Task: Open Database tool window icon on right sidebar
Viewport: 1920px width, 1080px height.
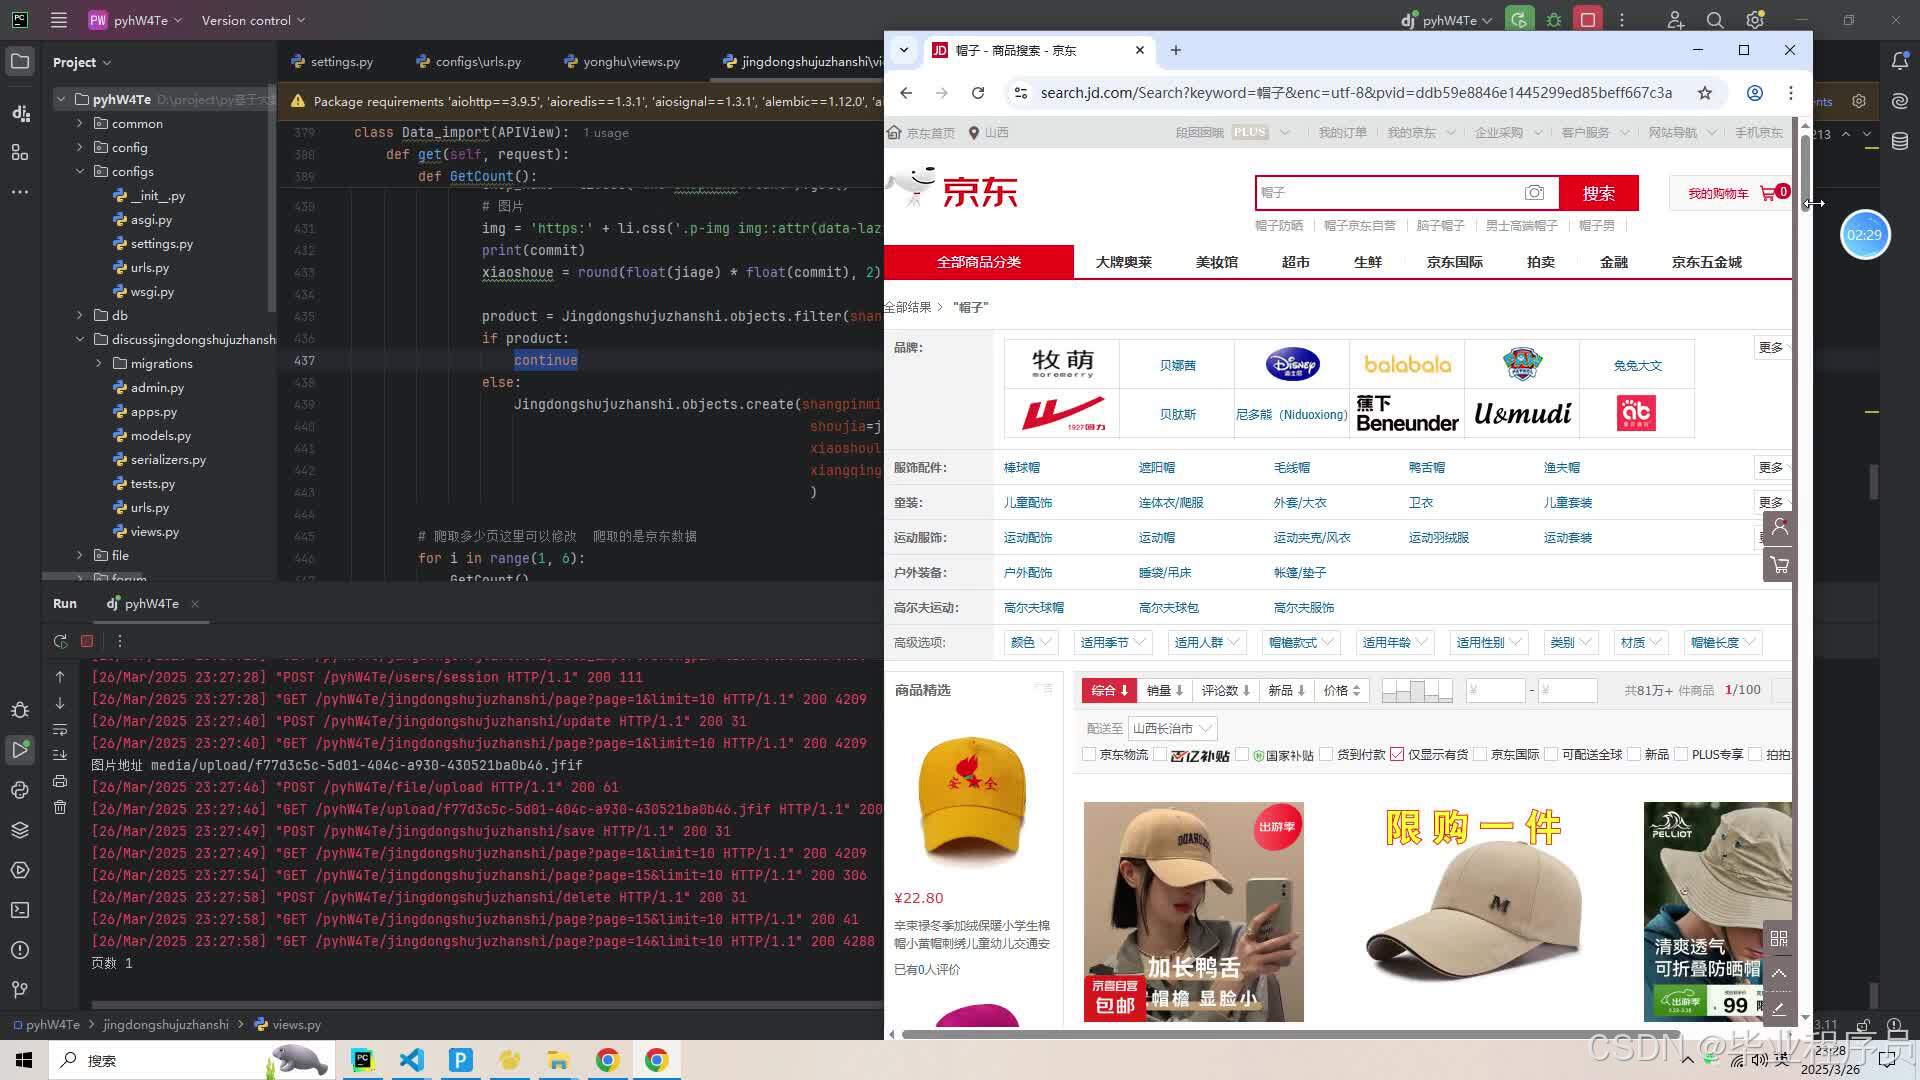Action: (1900, 141)
